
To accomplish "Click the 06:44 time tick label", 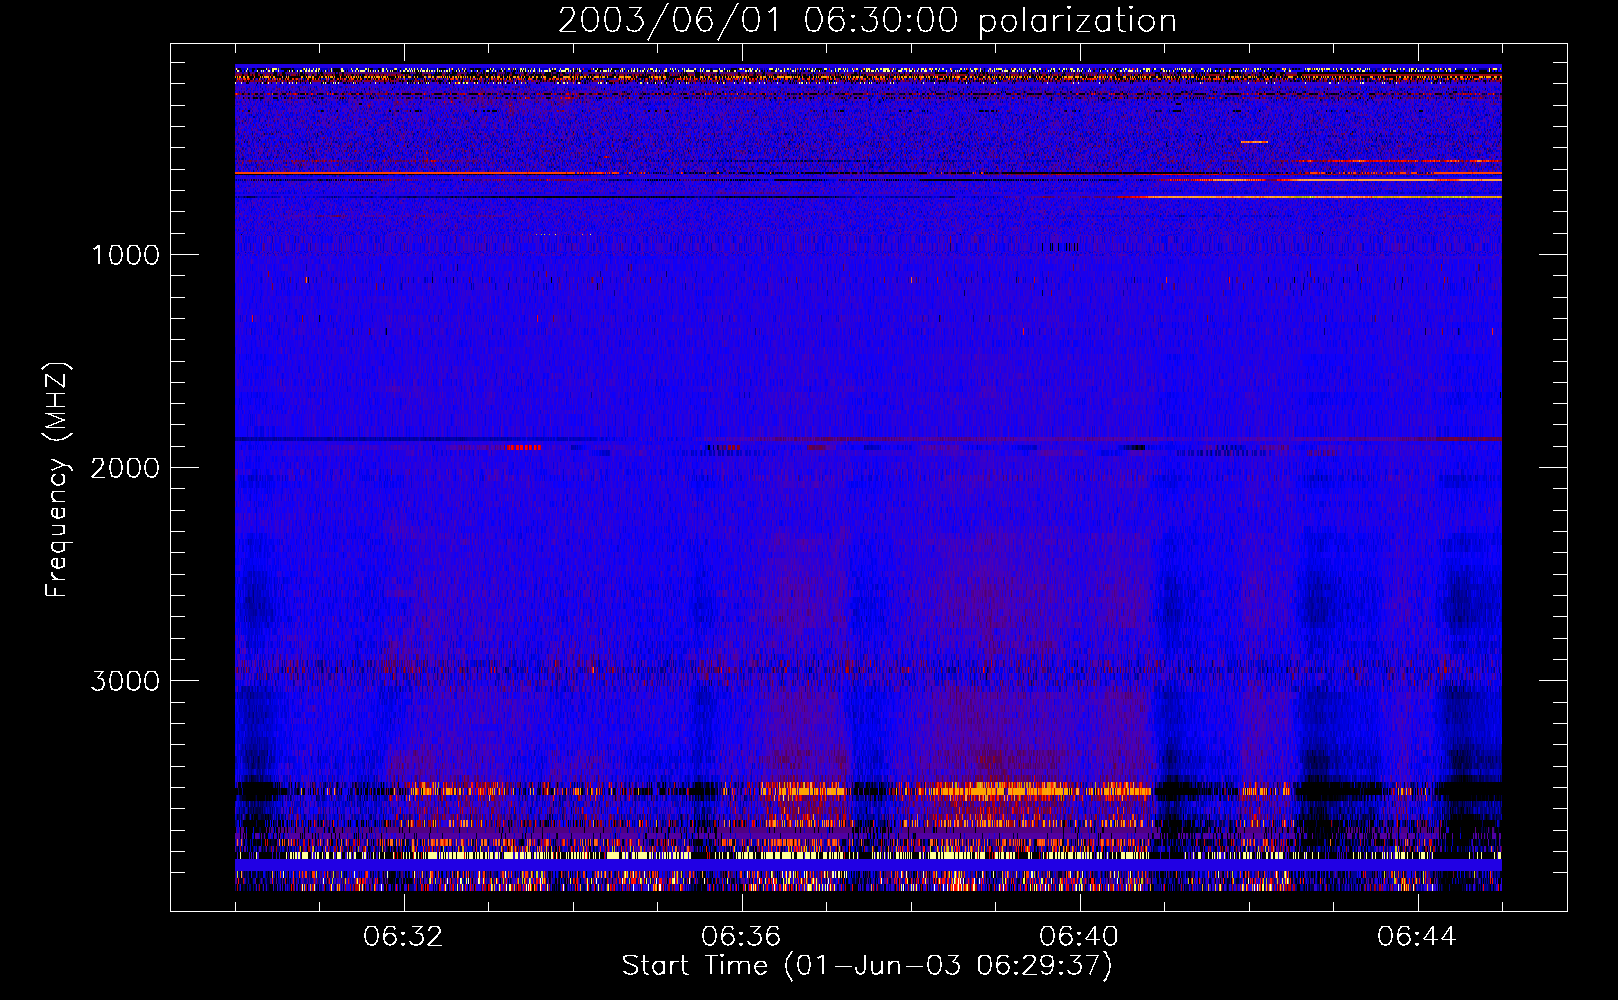I will [x=1417, y=937].
